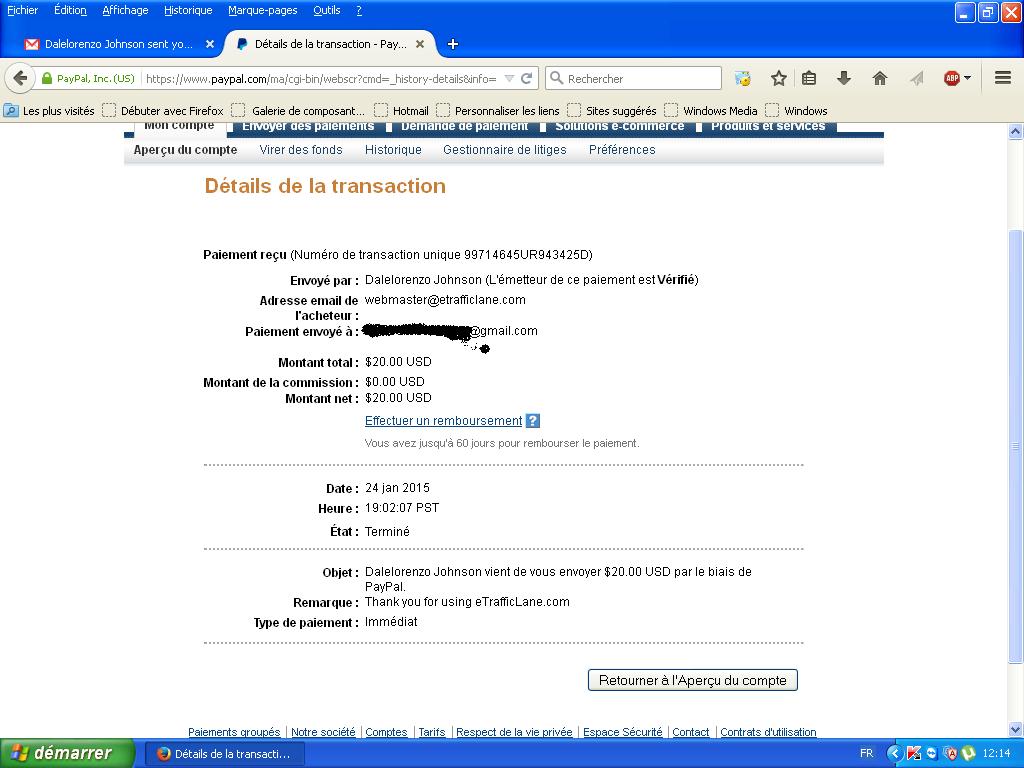Open the Outils menu
Viewport: 1024px width, 768px height.
coord(327,10)
